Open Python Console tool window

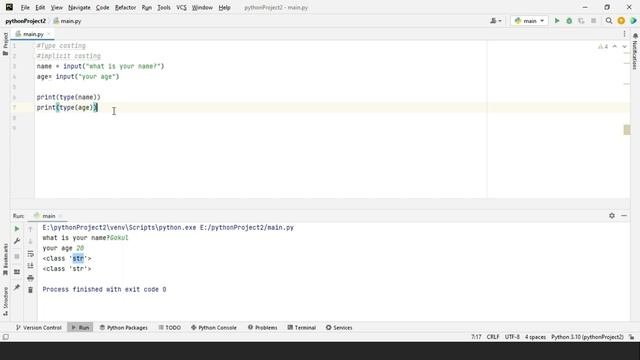coord(213,327)
